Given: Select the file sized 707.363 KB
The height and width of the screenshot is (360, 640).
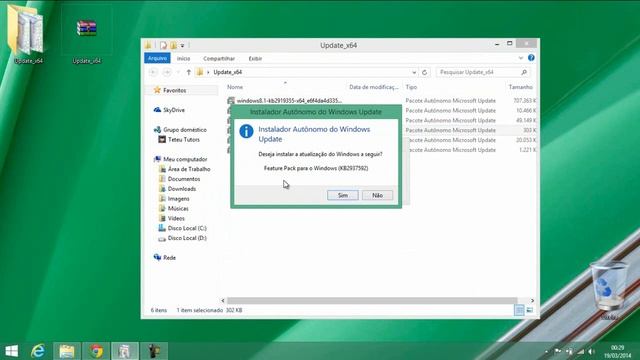Looking at the screenshot, I should pos(381,100).
